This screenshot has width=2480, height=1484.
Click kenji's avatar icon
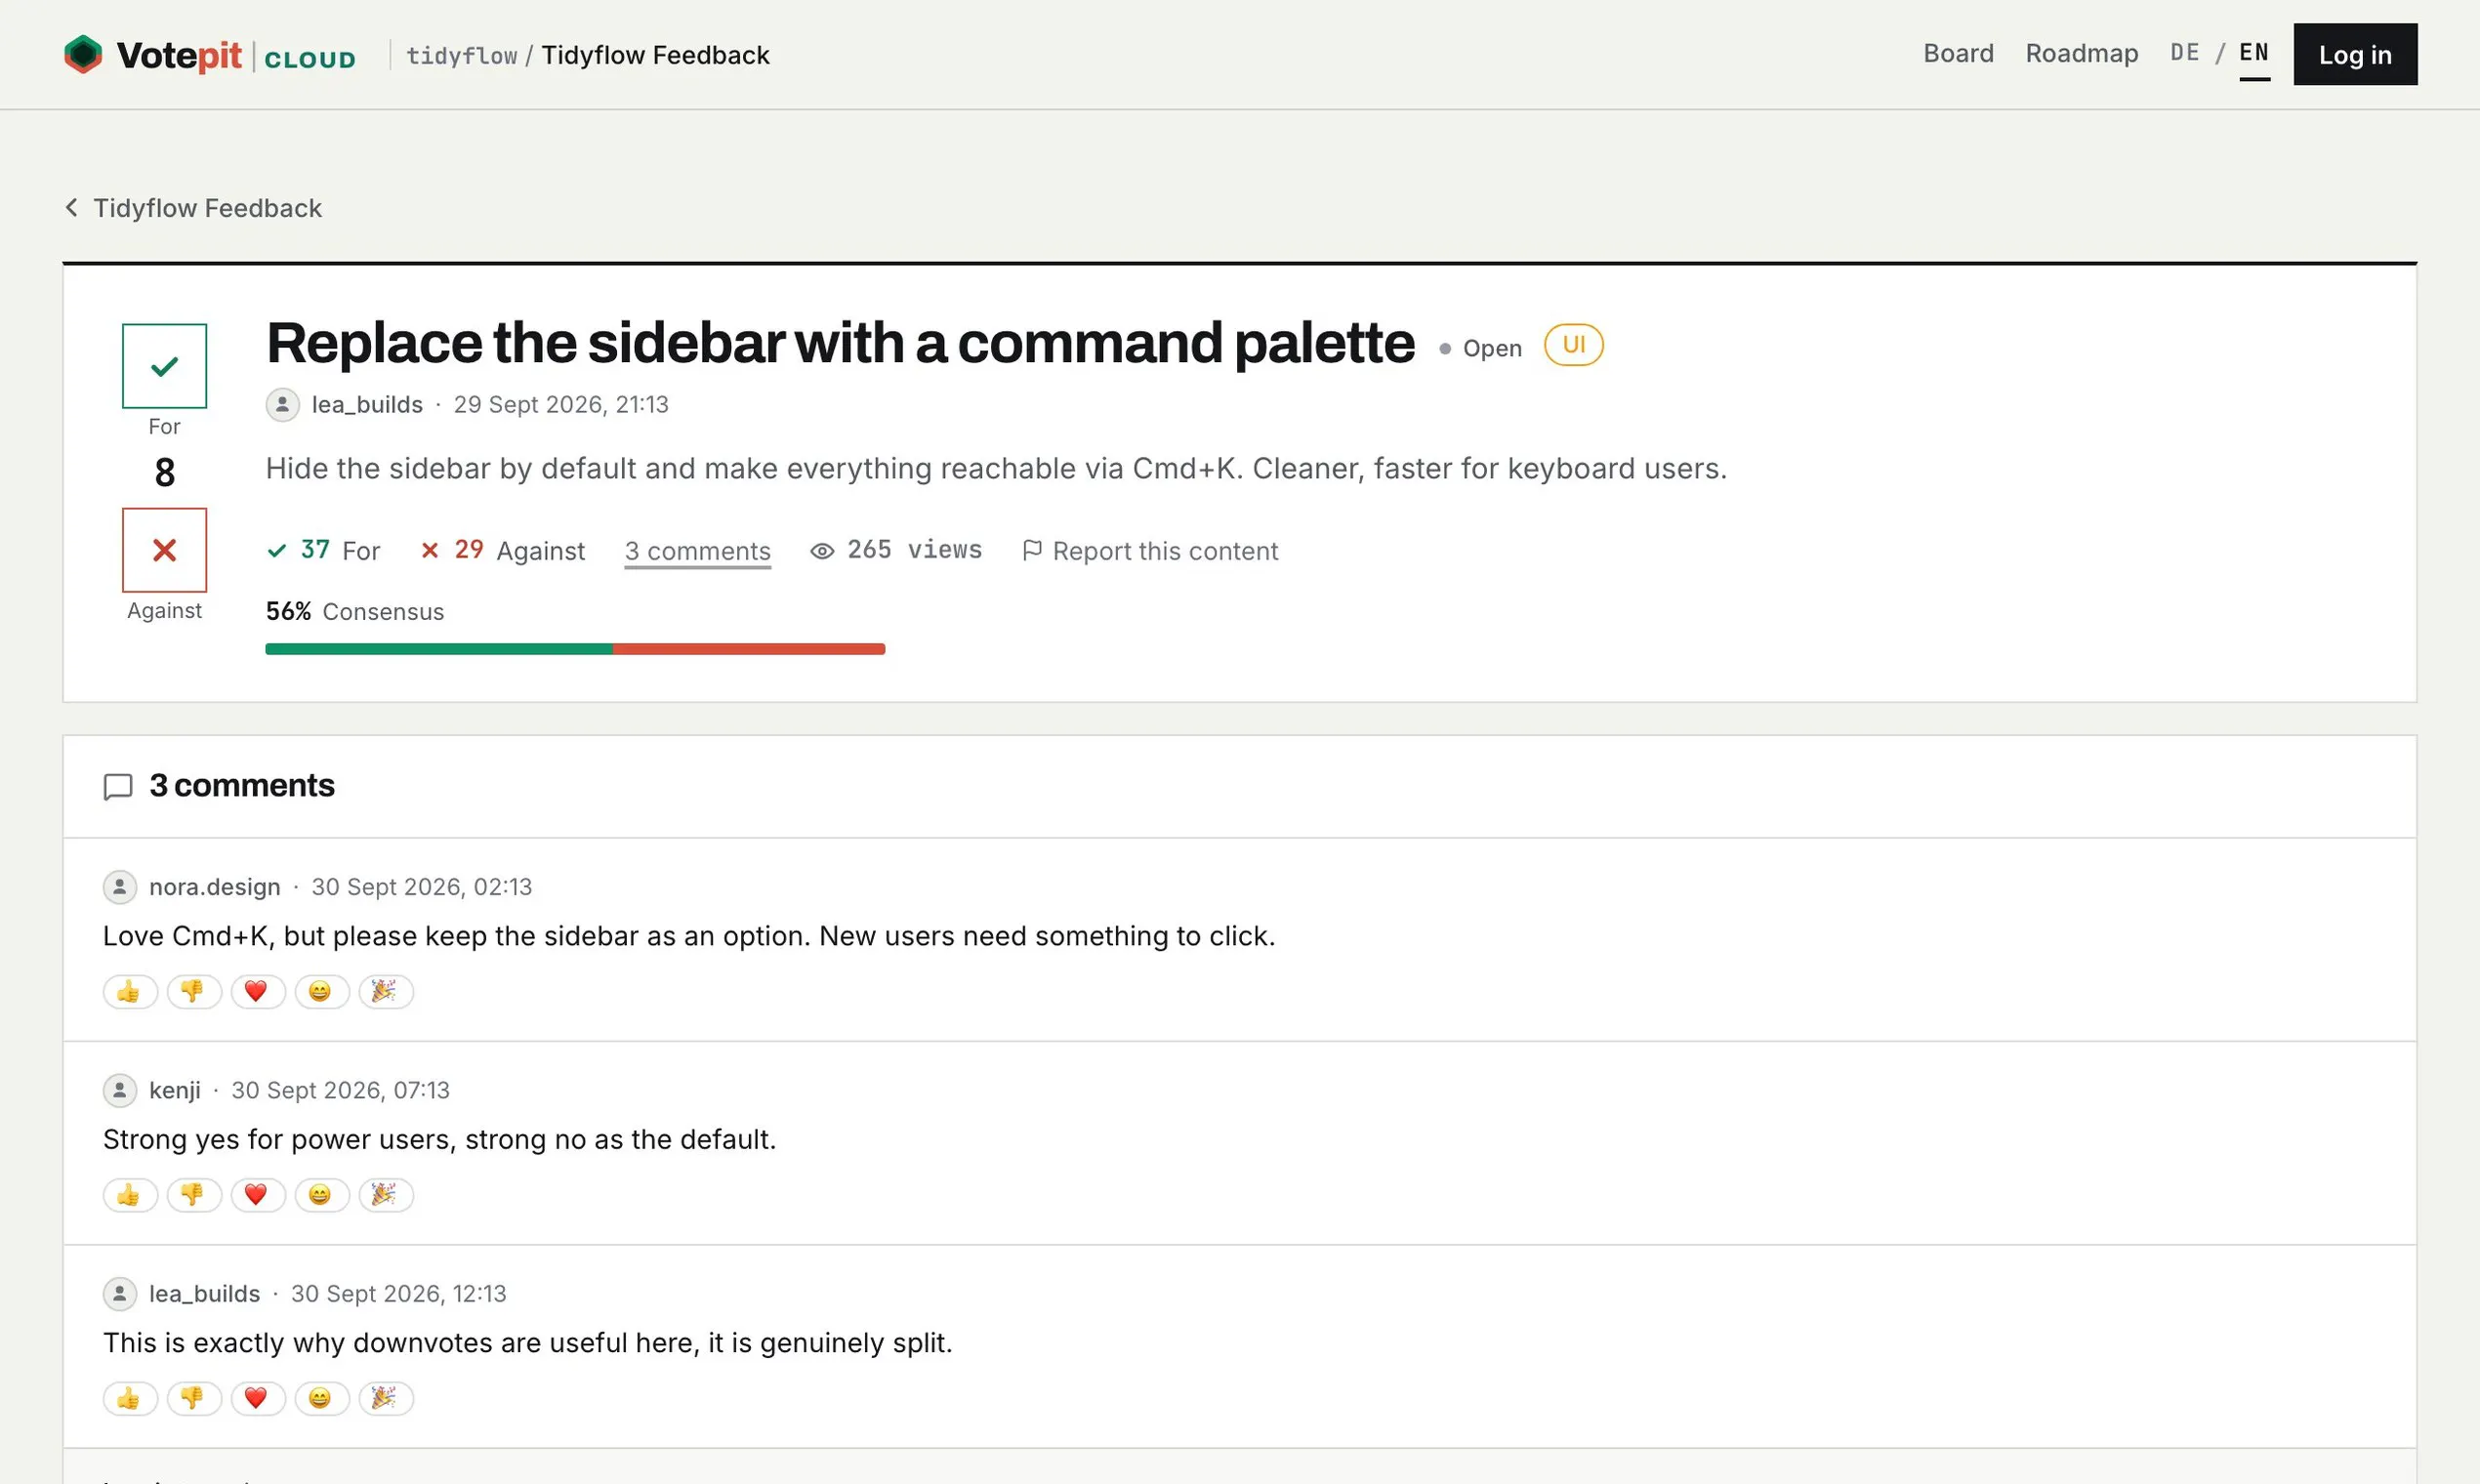120,1090
